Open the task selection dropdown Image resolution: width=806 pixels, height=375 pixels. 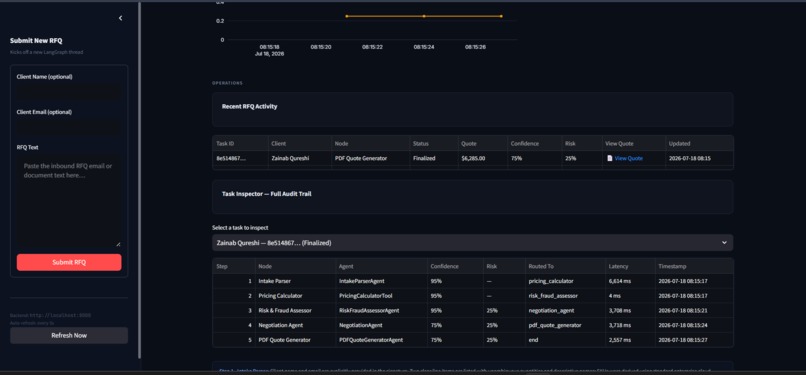472,242
